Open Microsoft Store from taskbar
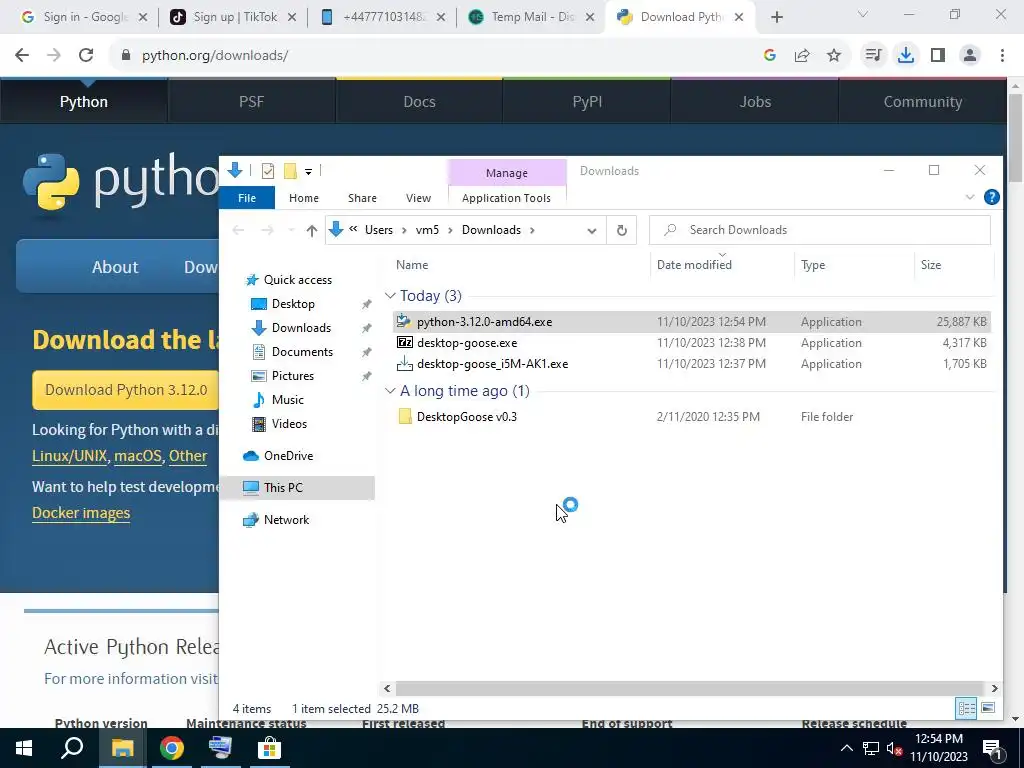The image size is (1024, 768). [x=269, y=748]
